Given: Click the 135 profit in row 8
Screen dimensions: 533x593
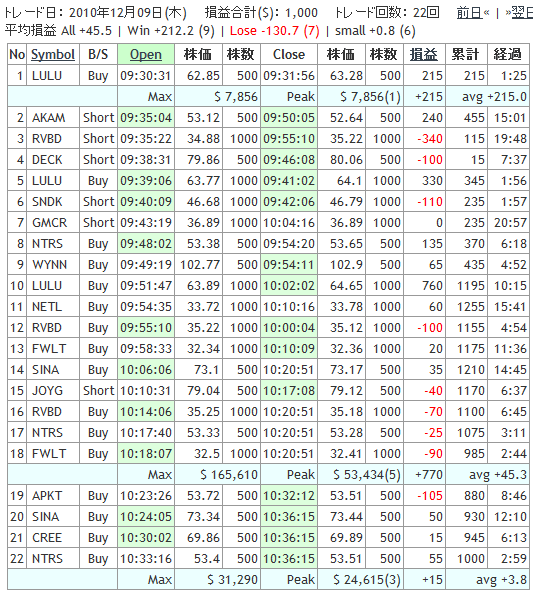Looking at the screenshot, I should coord(432,244).
